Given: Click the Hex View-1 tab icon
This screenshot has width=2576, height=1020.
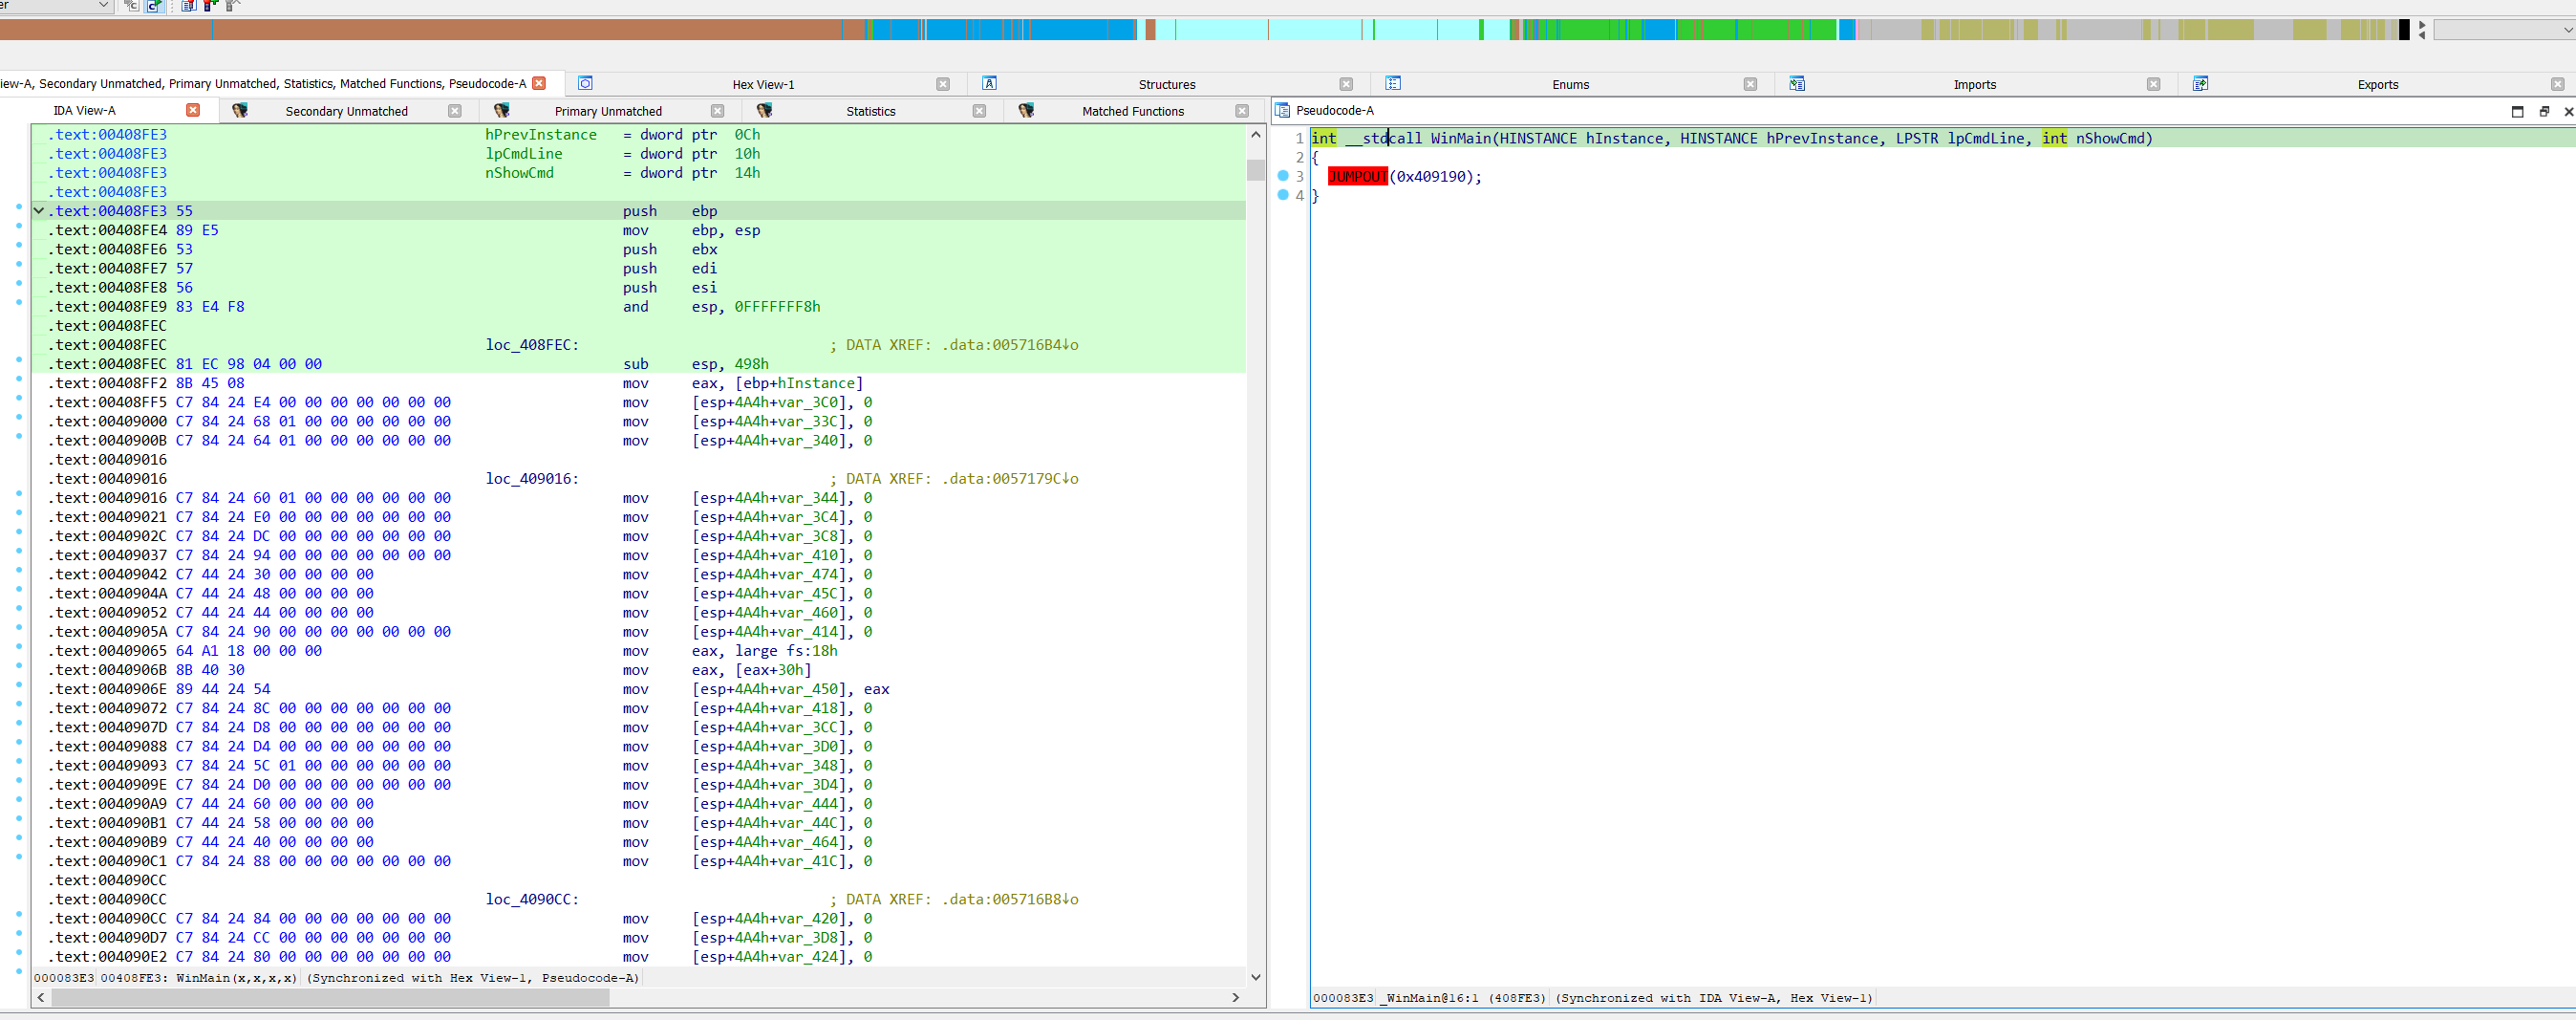Looking at the screenshot, I should coord(585,84).
